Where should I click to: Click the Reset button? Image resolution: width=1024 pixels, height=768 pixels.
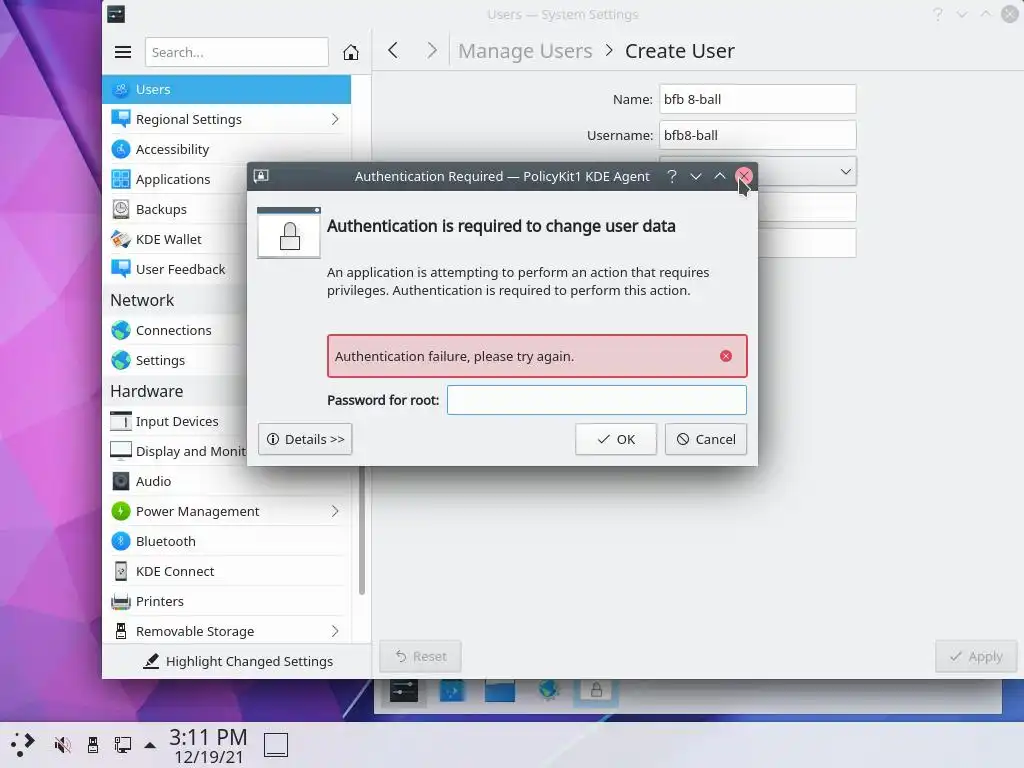tap(421, 656)
